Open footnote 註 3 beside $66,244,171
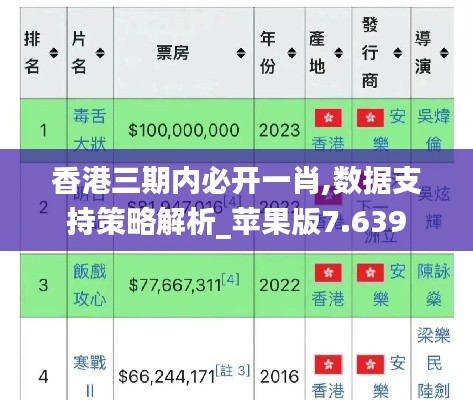This screenshot has width=473, height=400. point(233,370)
